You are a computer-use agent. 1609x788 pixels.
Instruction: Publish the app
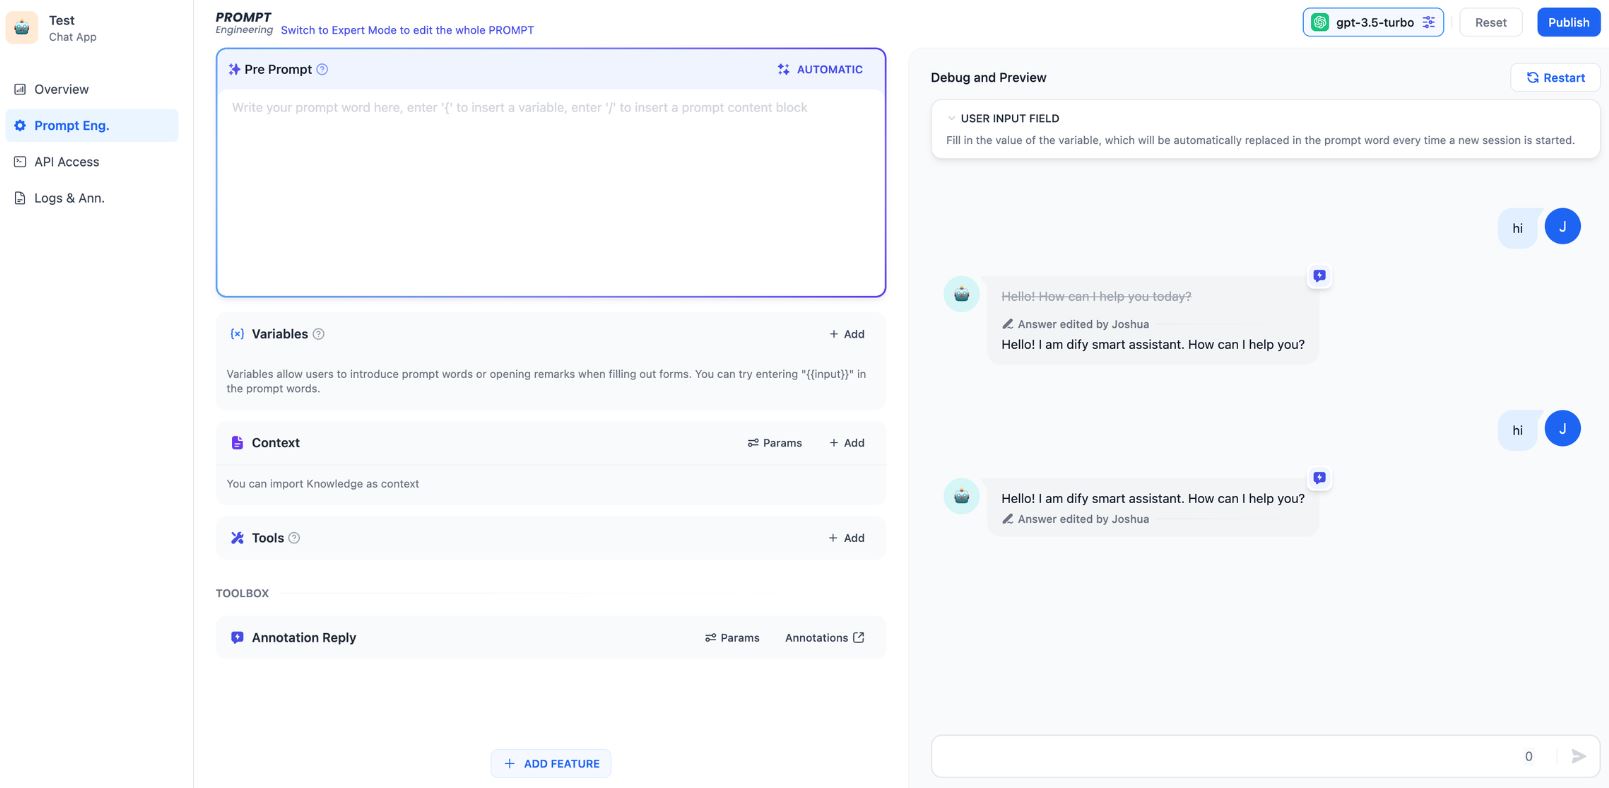coord(1568,22)
